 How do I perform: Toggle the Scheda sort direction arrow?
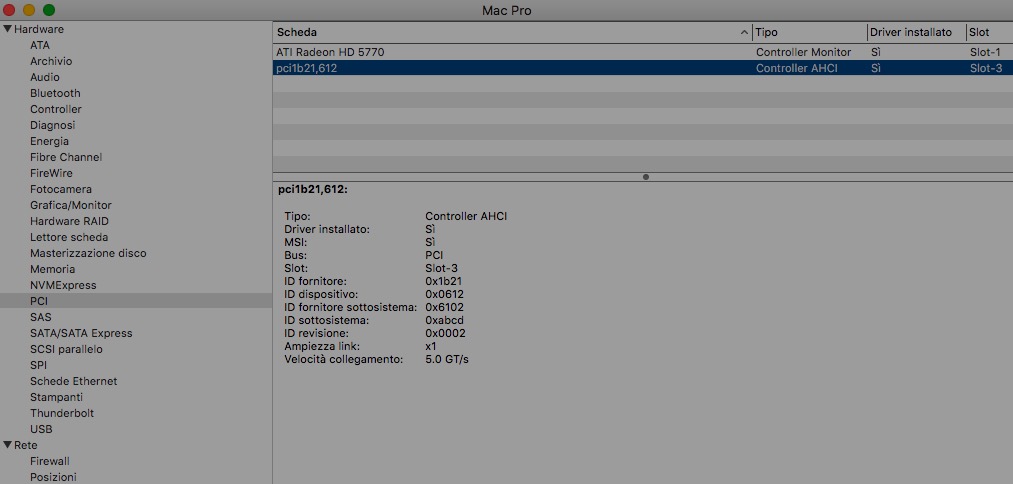pyautogui.click(x=745, y=32)
